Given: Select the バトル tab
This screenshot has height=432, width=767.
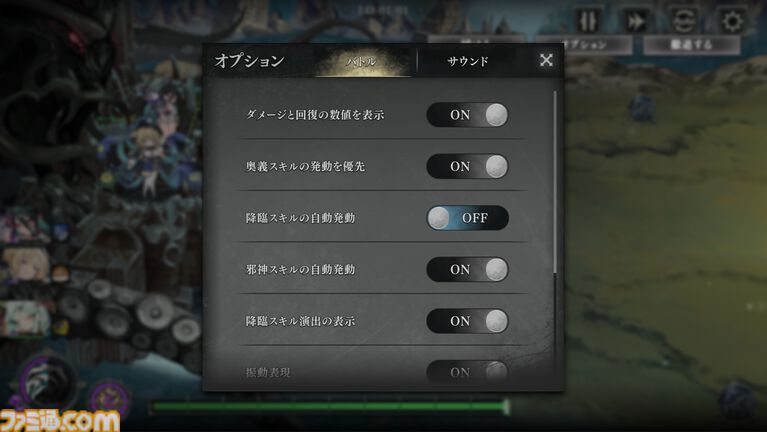Looking at the screenshot, I should click(x=362, y=61).
